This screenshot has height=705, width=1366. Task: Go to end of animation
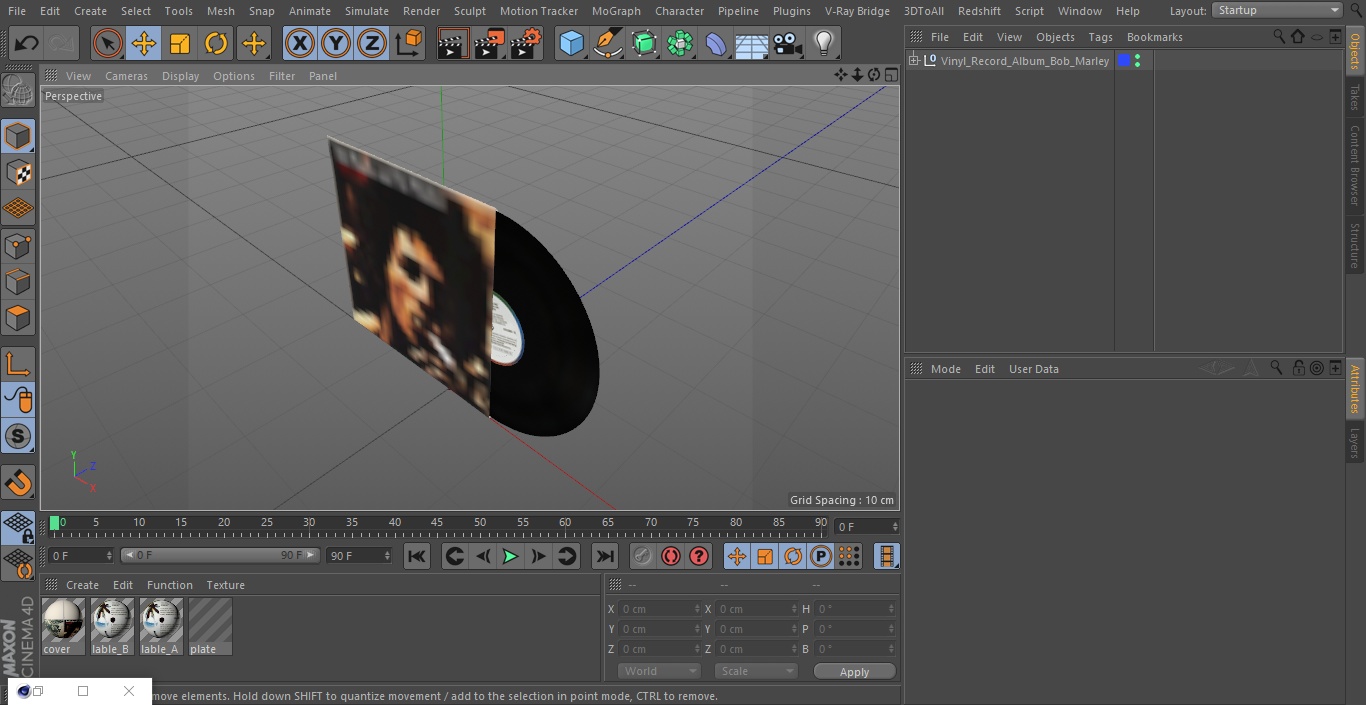click(605, 556)
